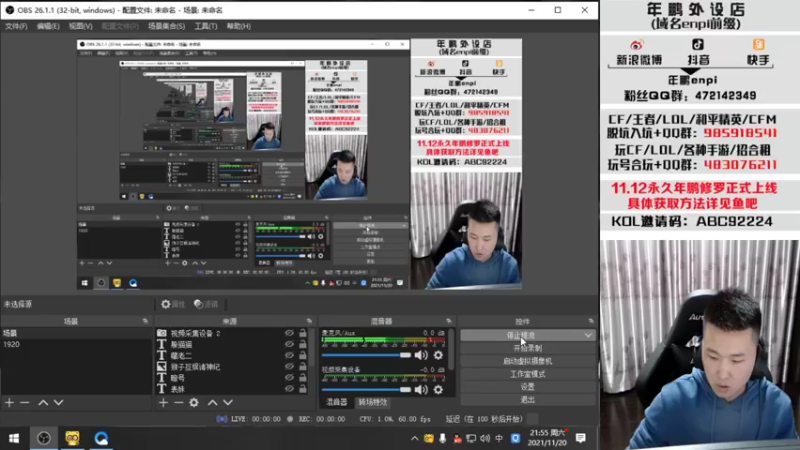Image resolution: width=800 pixels, height=450 pixels.
Task: Click the 中 input method indicator
Action: (499, 438)
